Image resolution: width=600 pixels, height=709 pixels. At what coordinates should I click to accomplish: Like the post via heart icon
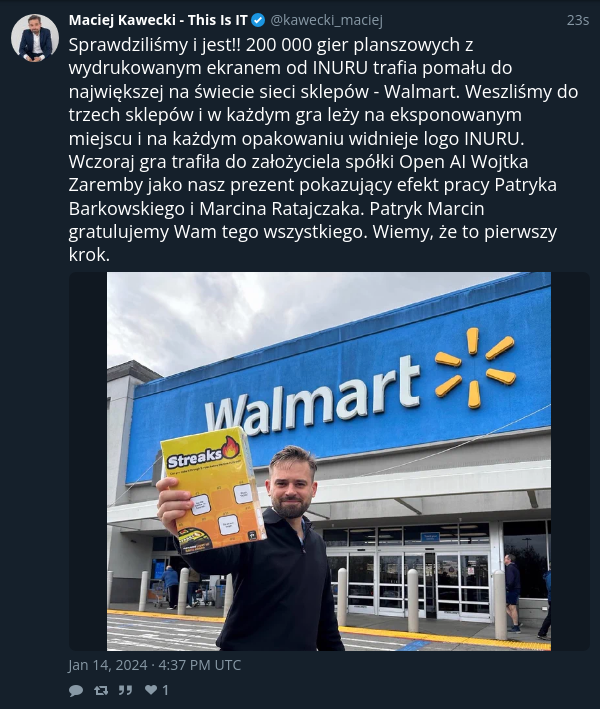coord(151,690)
